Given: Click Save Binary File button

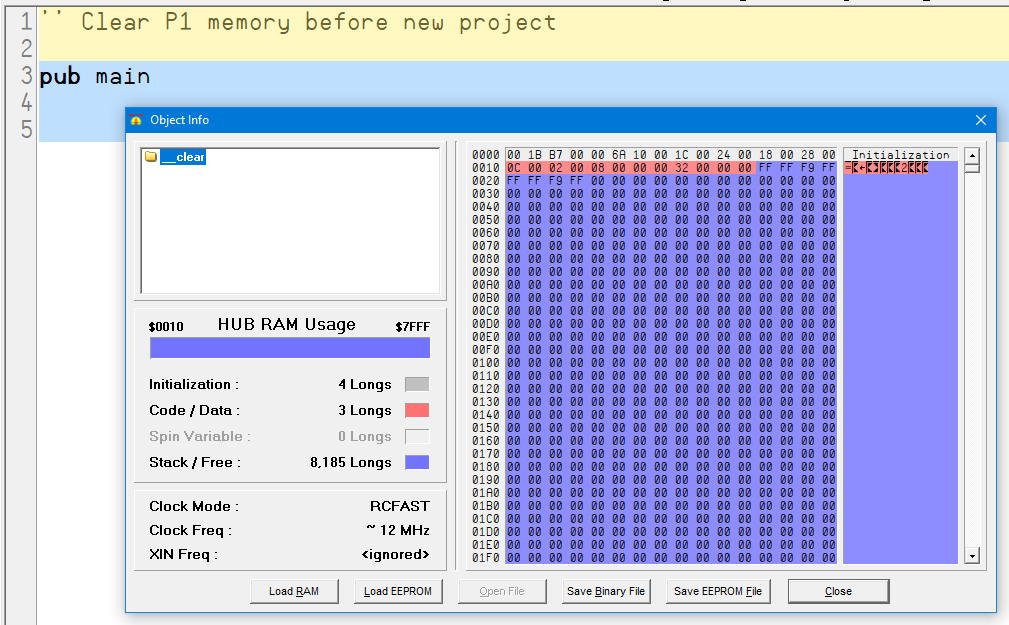Looking at the screenshot, I should 606,591.
